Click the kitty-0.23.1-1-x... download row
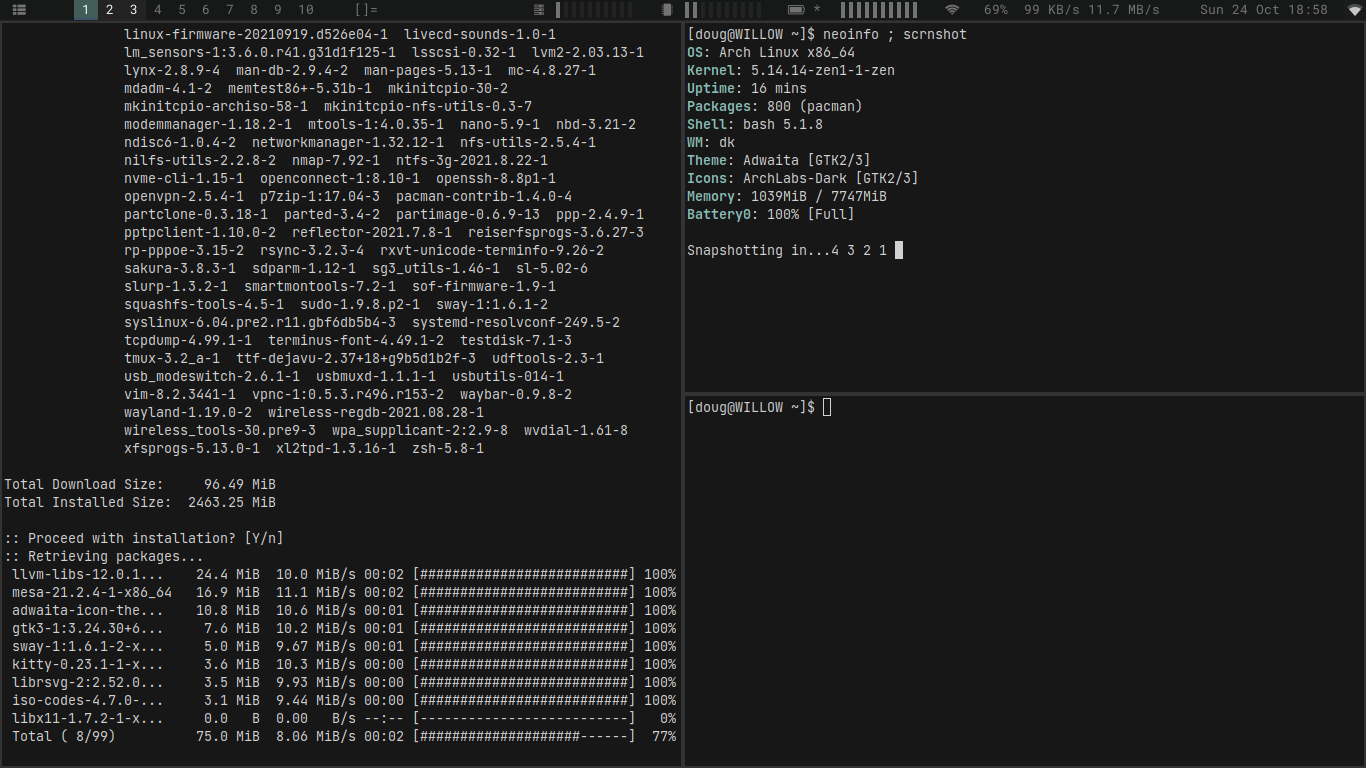The image size is (1366, 768). tap(344, 665)
